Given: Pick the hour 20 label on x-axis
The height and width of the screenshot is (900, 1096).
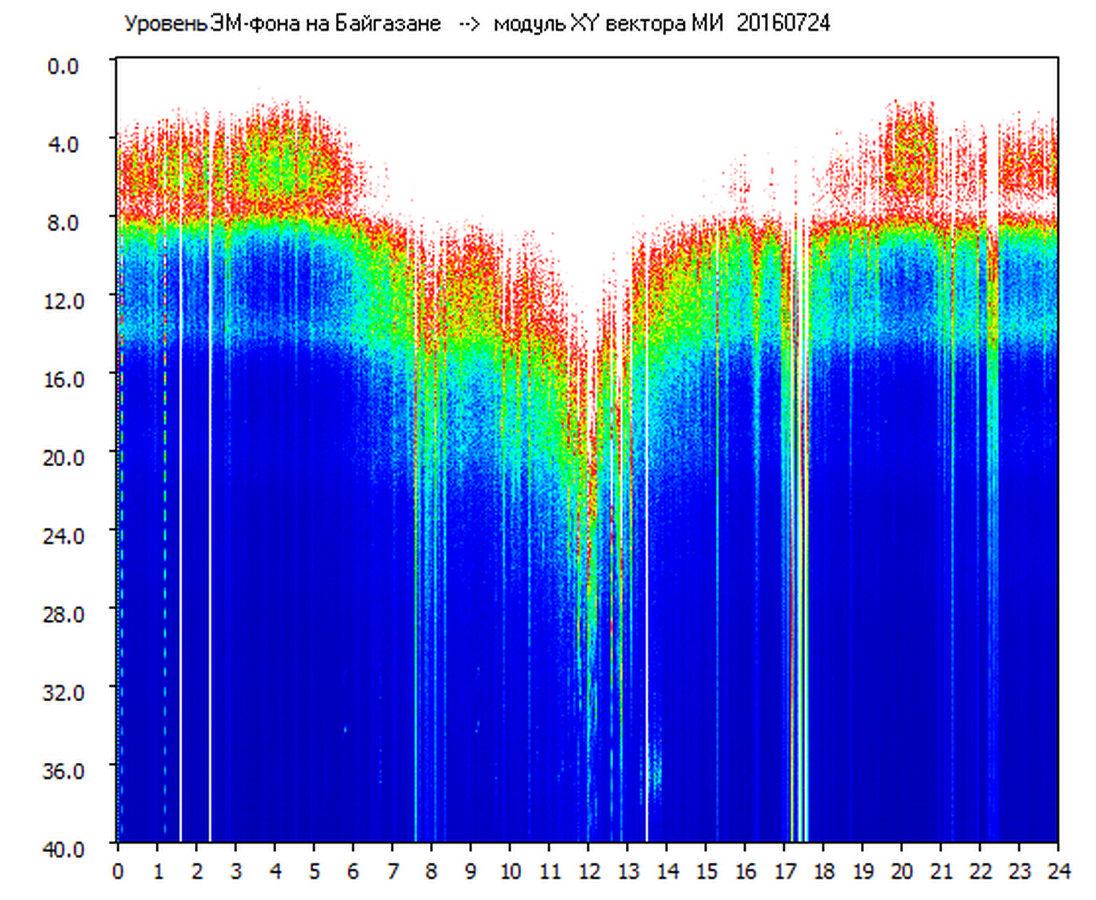Looking at the screenshot, I should coord(901,870).
